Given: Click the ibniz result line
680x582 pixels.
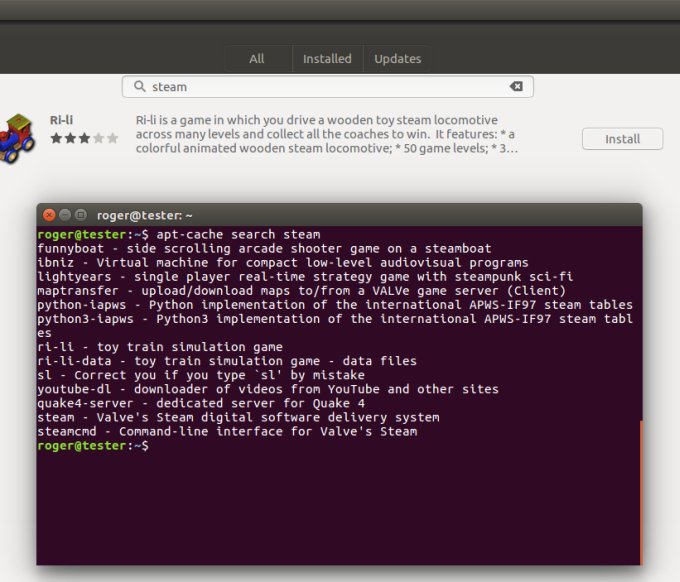Looking at the screenshot, I should pyautogui.click(x=283, y=263).
